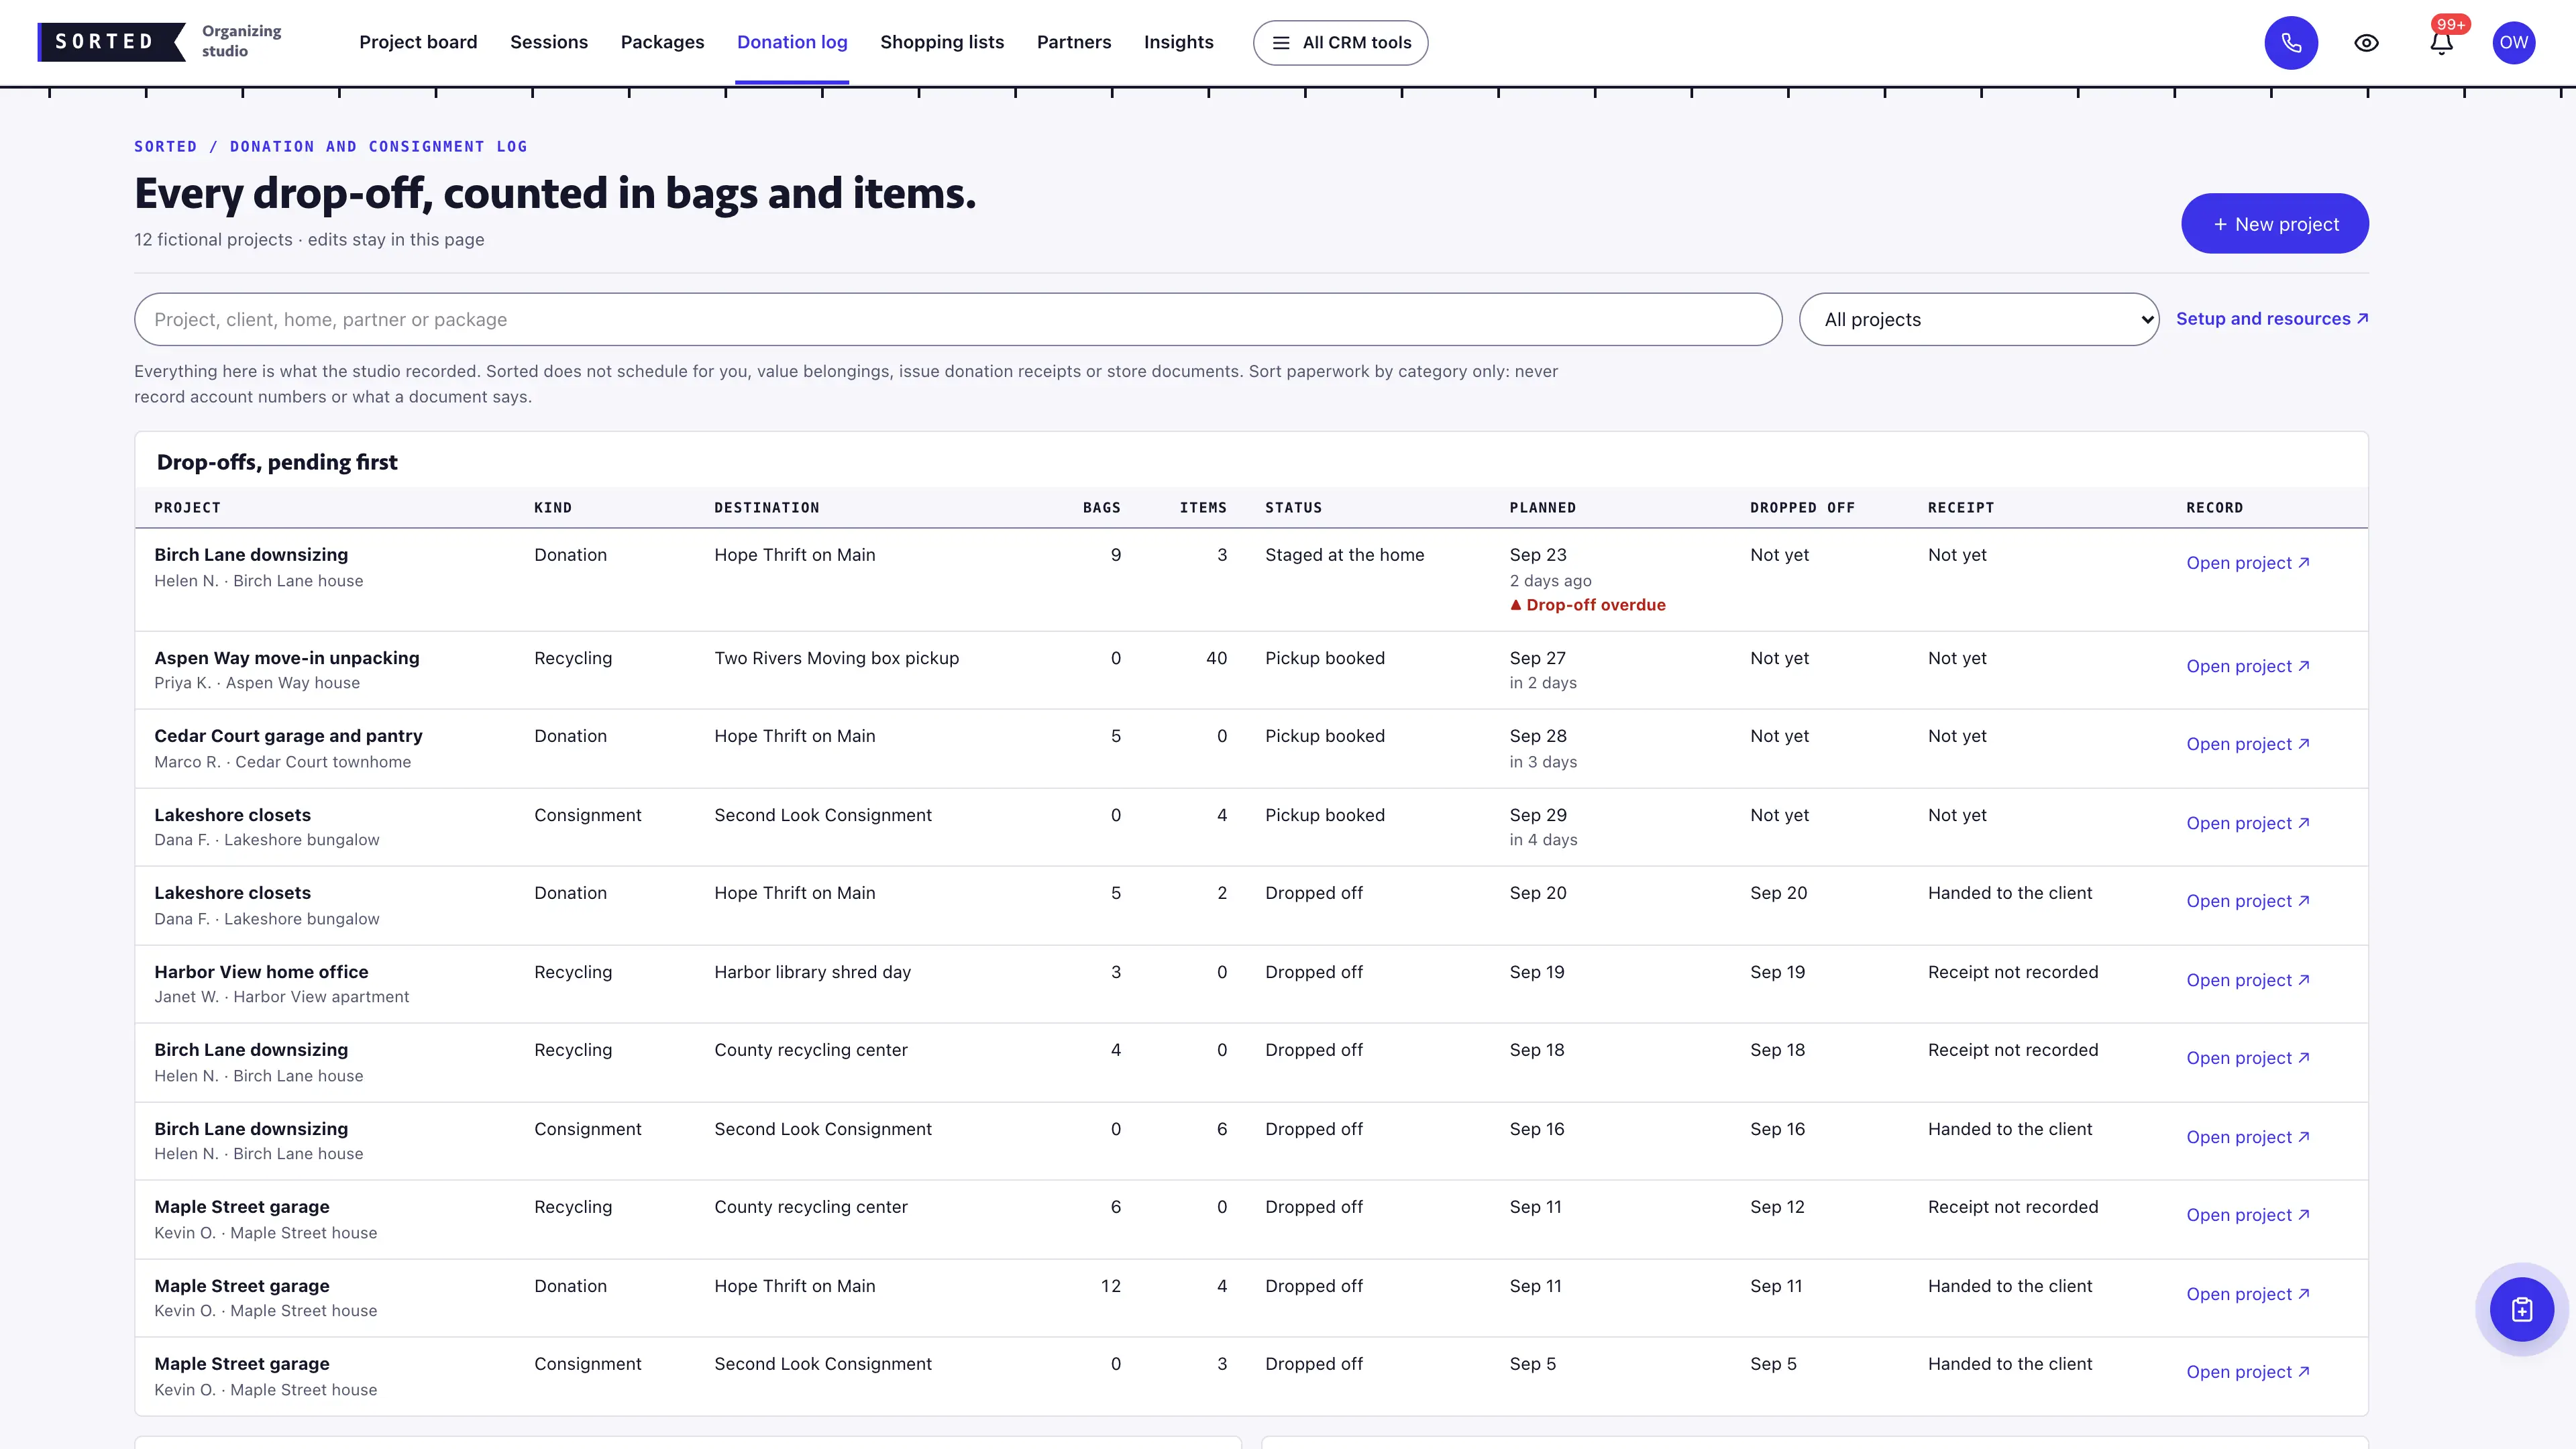The width and height of the screenshot is (2576, 1449).
Task: Click the STATUS column header
Action: (1293, 508)
